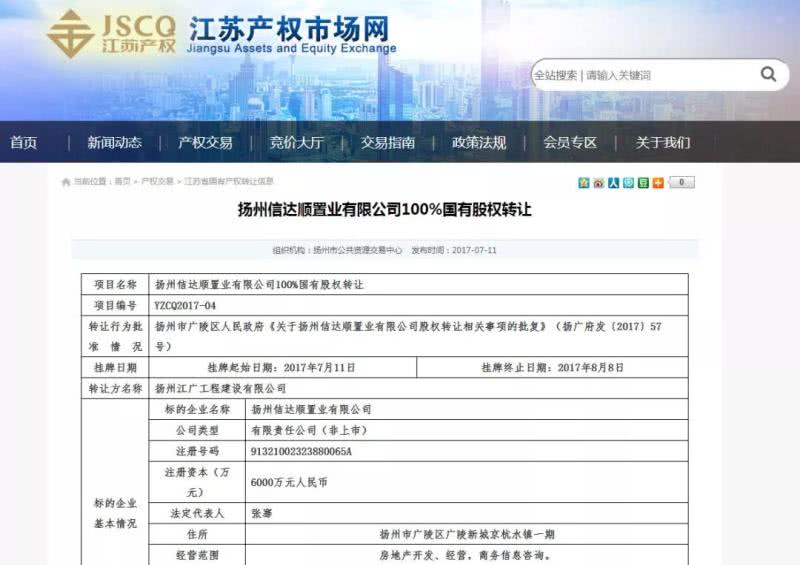Open the 产权交易 nav menu
Screen dimensions: 800x565
[x=205, y=142]
